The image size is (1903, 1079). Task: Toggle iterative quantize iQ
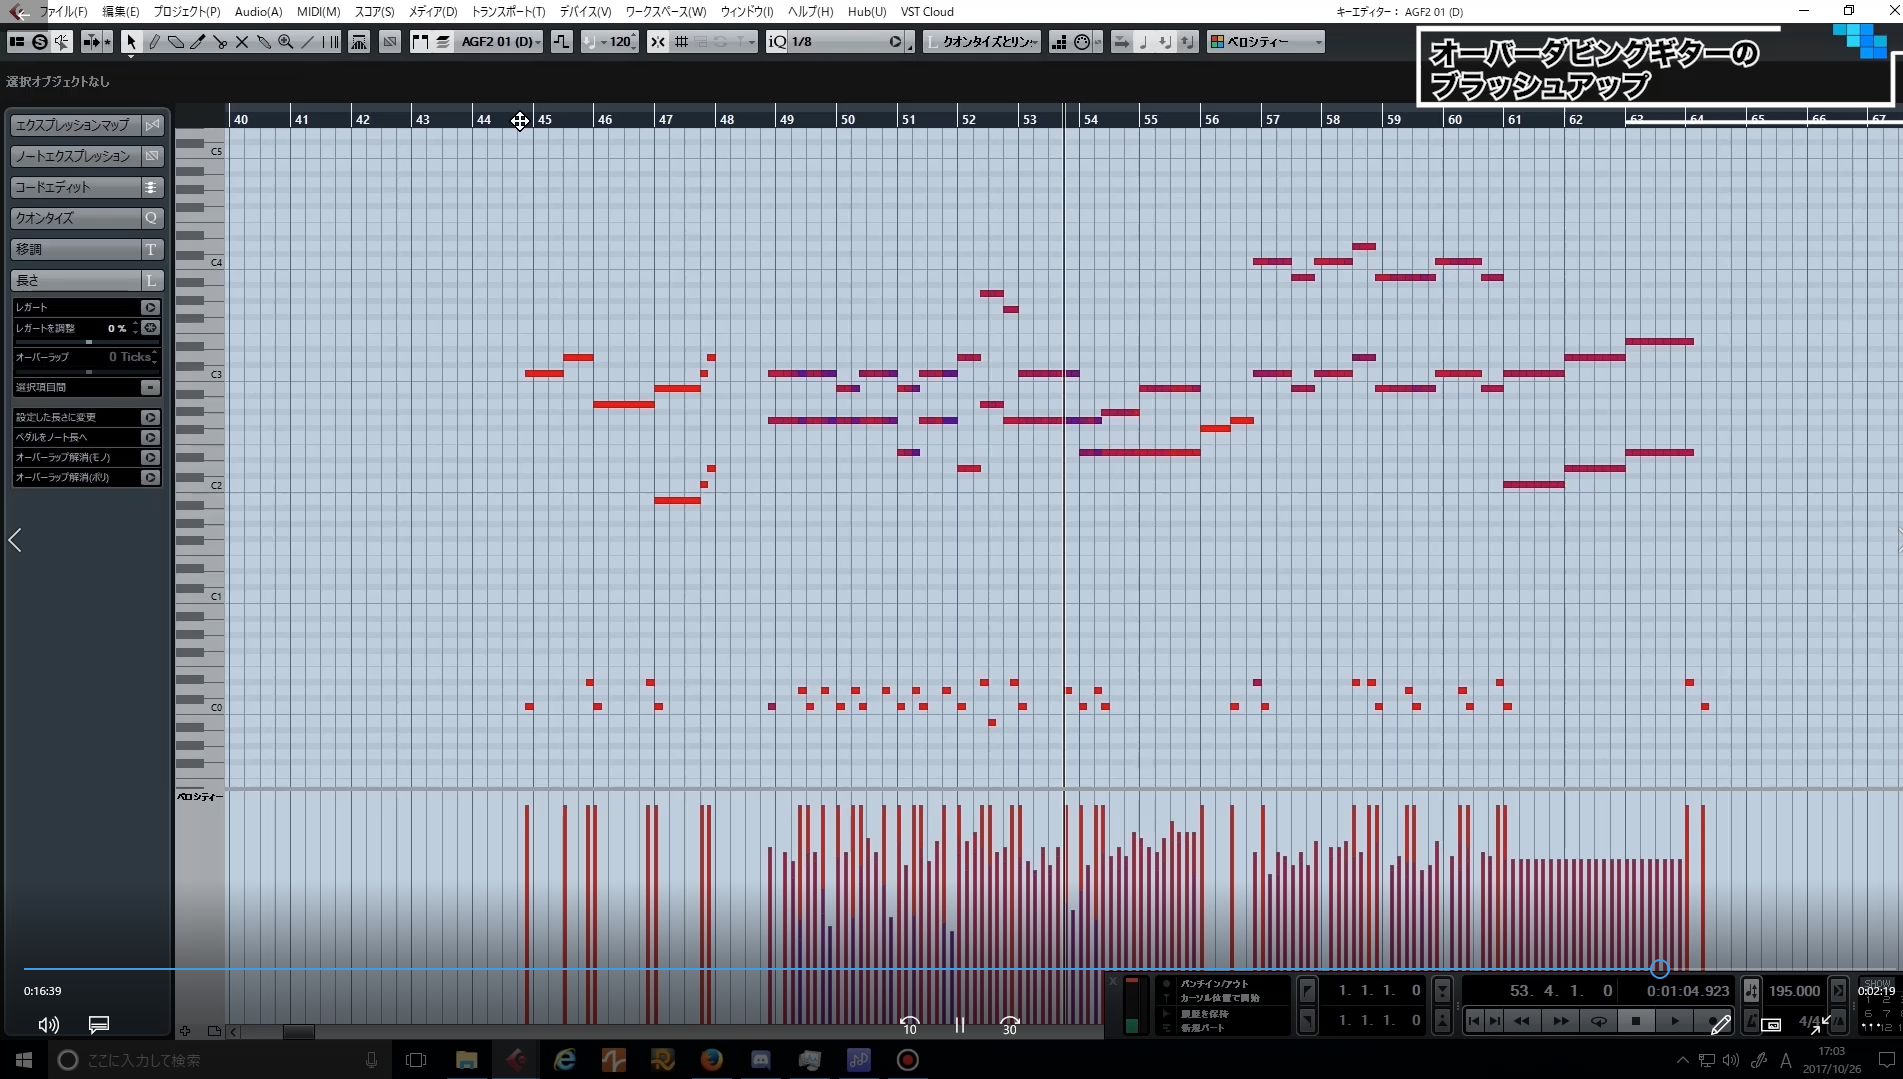pyautogui.click(x=777, y=41)
